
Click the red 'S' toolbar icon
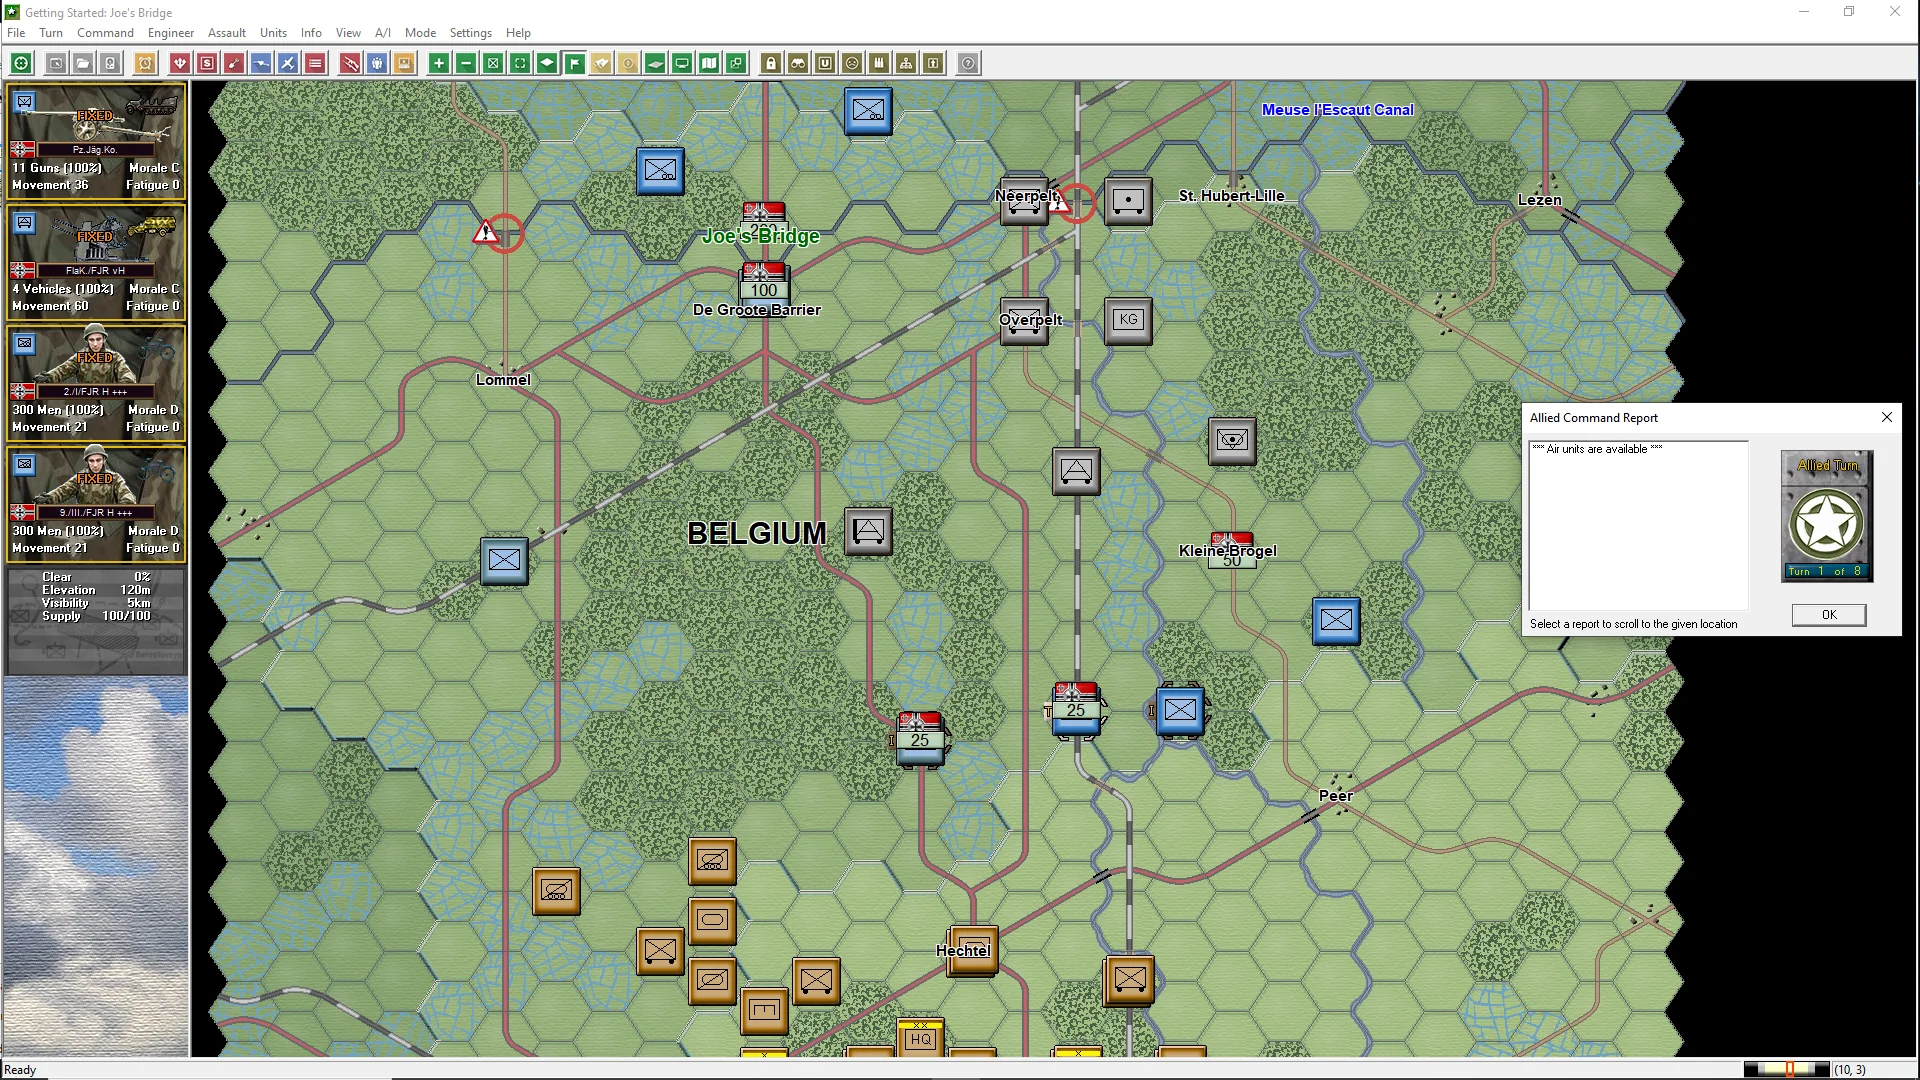(x=207, y=64)
